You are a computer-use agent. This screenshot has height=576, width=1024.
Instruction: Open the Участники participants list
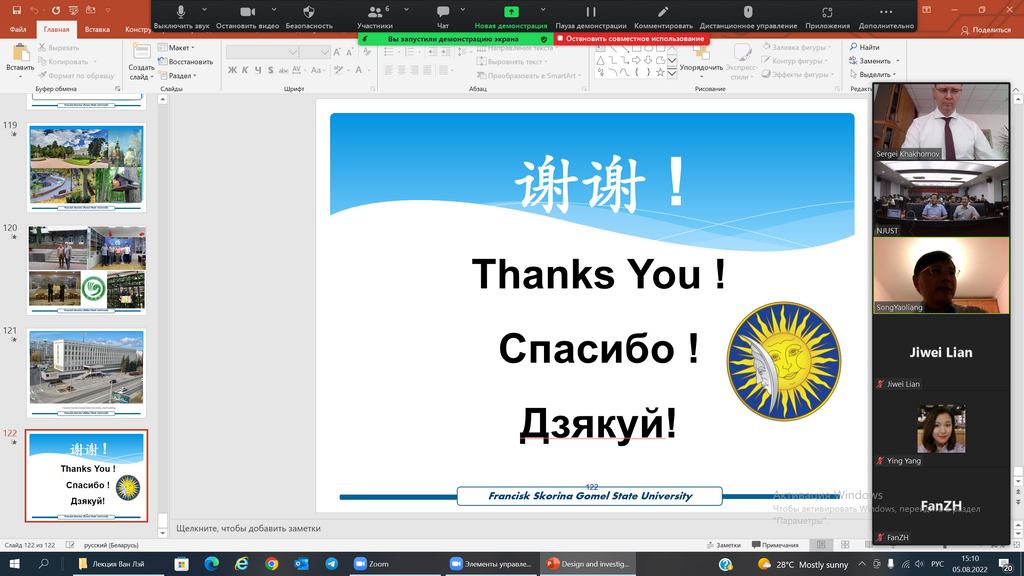(375, 16)
